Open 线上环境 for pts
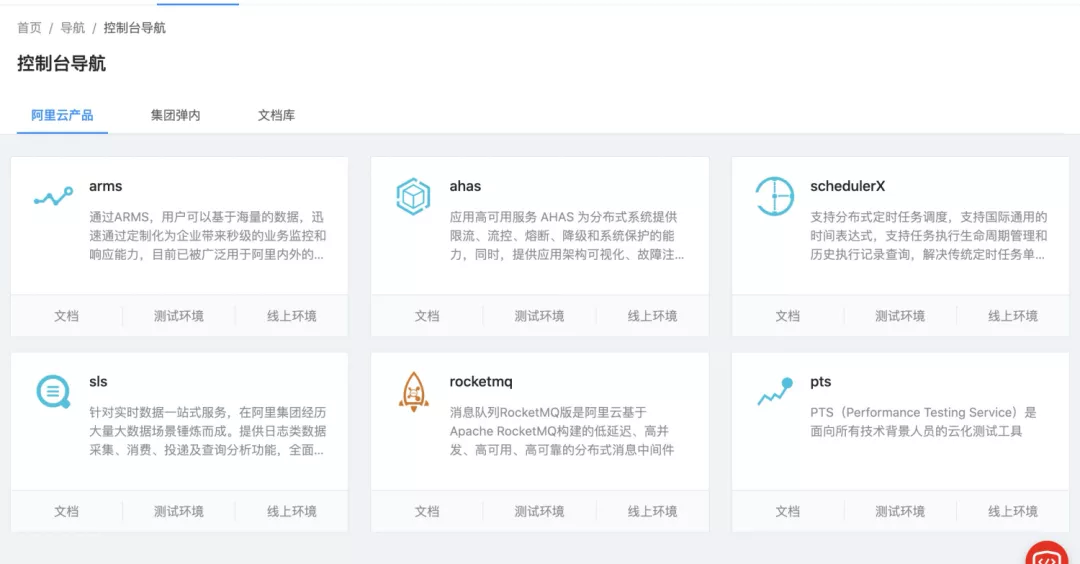The width and height of the screenshot is (1080, 564). pos(1012,512)
